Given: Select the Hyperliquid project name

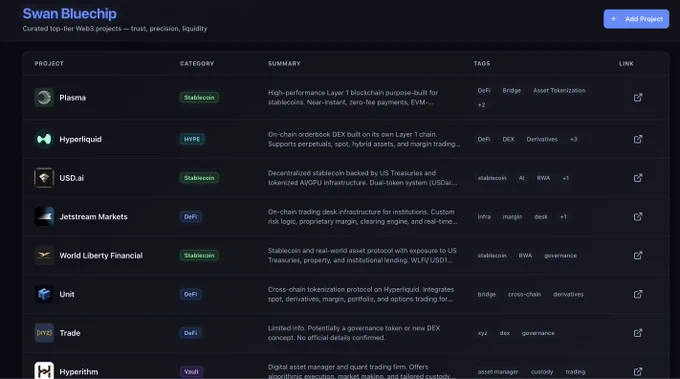Looking at the screenshot, I should 80,139.
